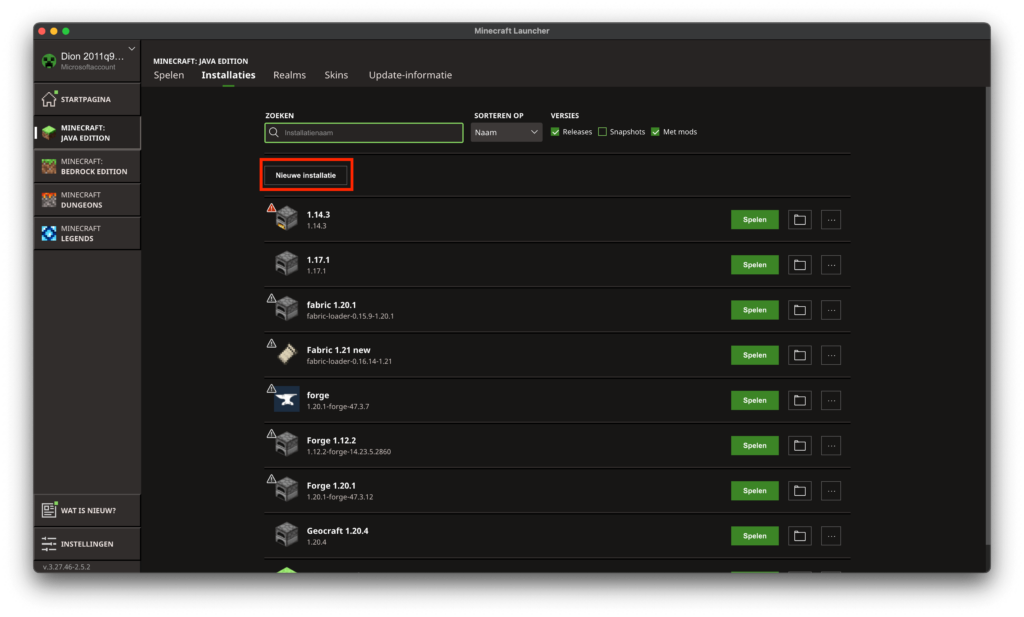Screen dimensions: 1024x617
Task: Open the Sorteren op Naam dropdown
Action: [x=506, y=132]
